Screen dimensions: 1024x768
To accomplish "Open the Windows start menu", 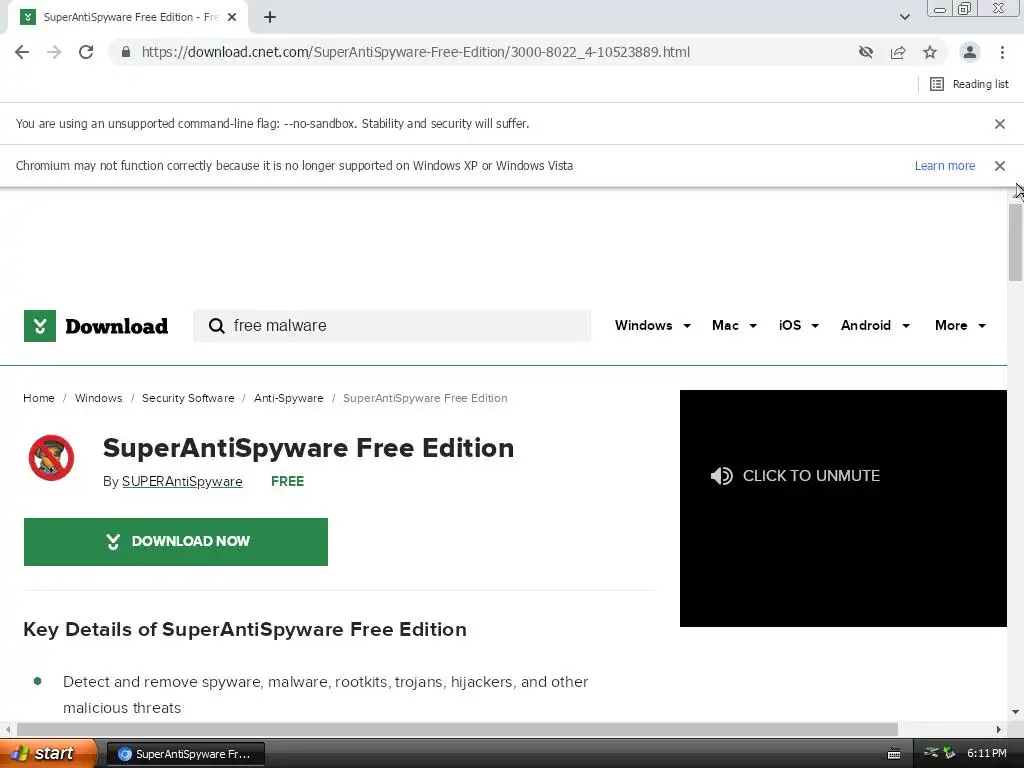I will (x=48, y=754).
